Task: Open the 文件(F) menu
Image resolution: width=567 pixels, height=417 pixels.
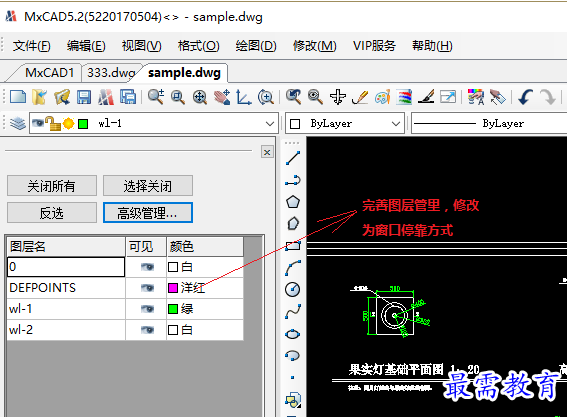Action: pyautogui.click(x=31, y=46)
